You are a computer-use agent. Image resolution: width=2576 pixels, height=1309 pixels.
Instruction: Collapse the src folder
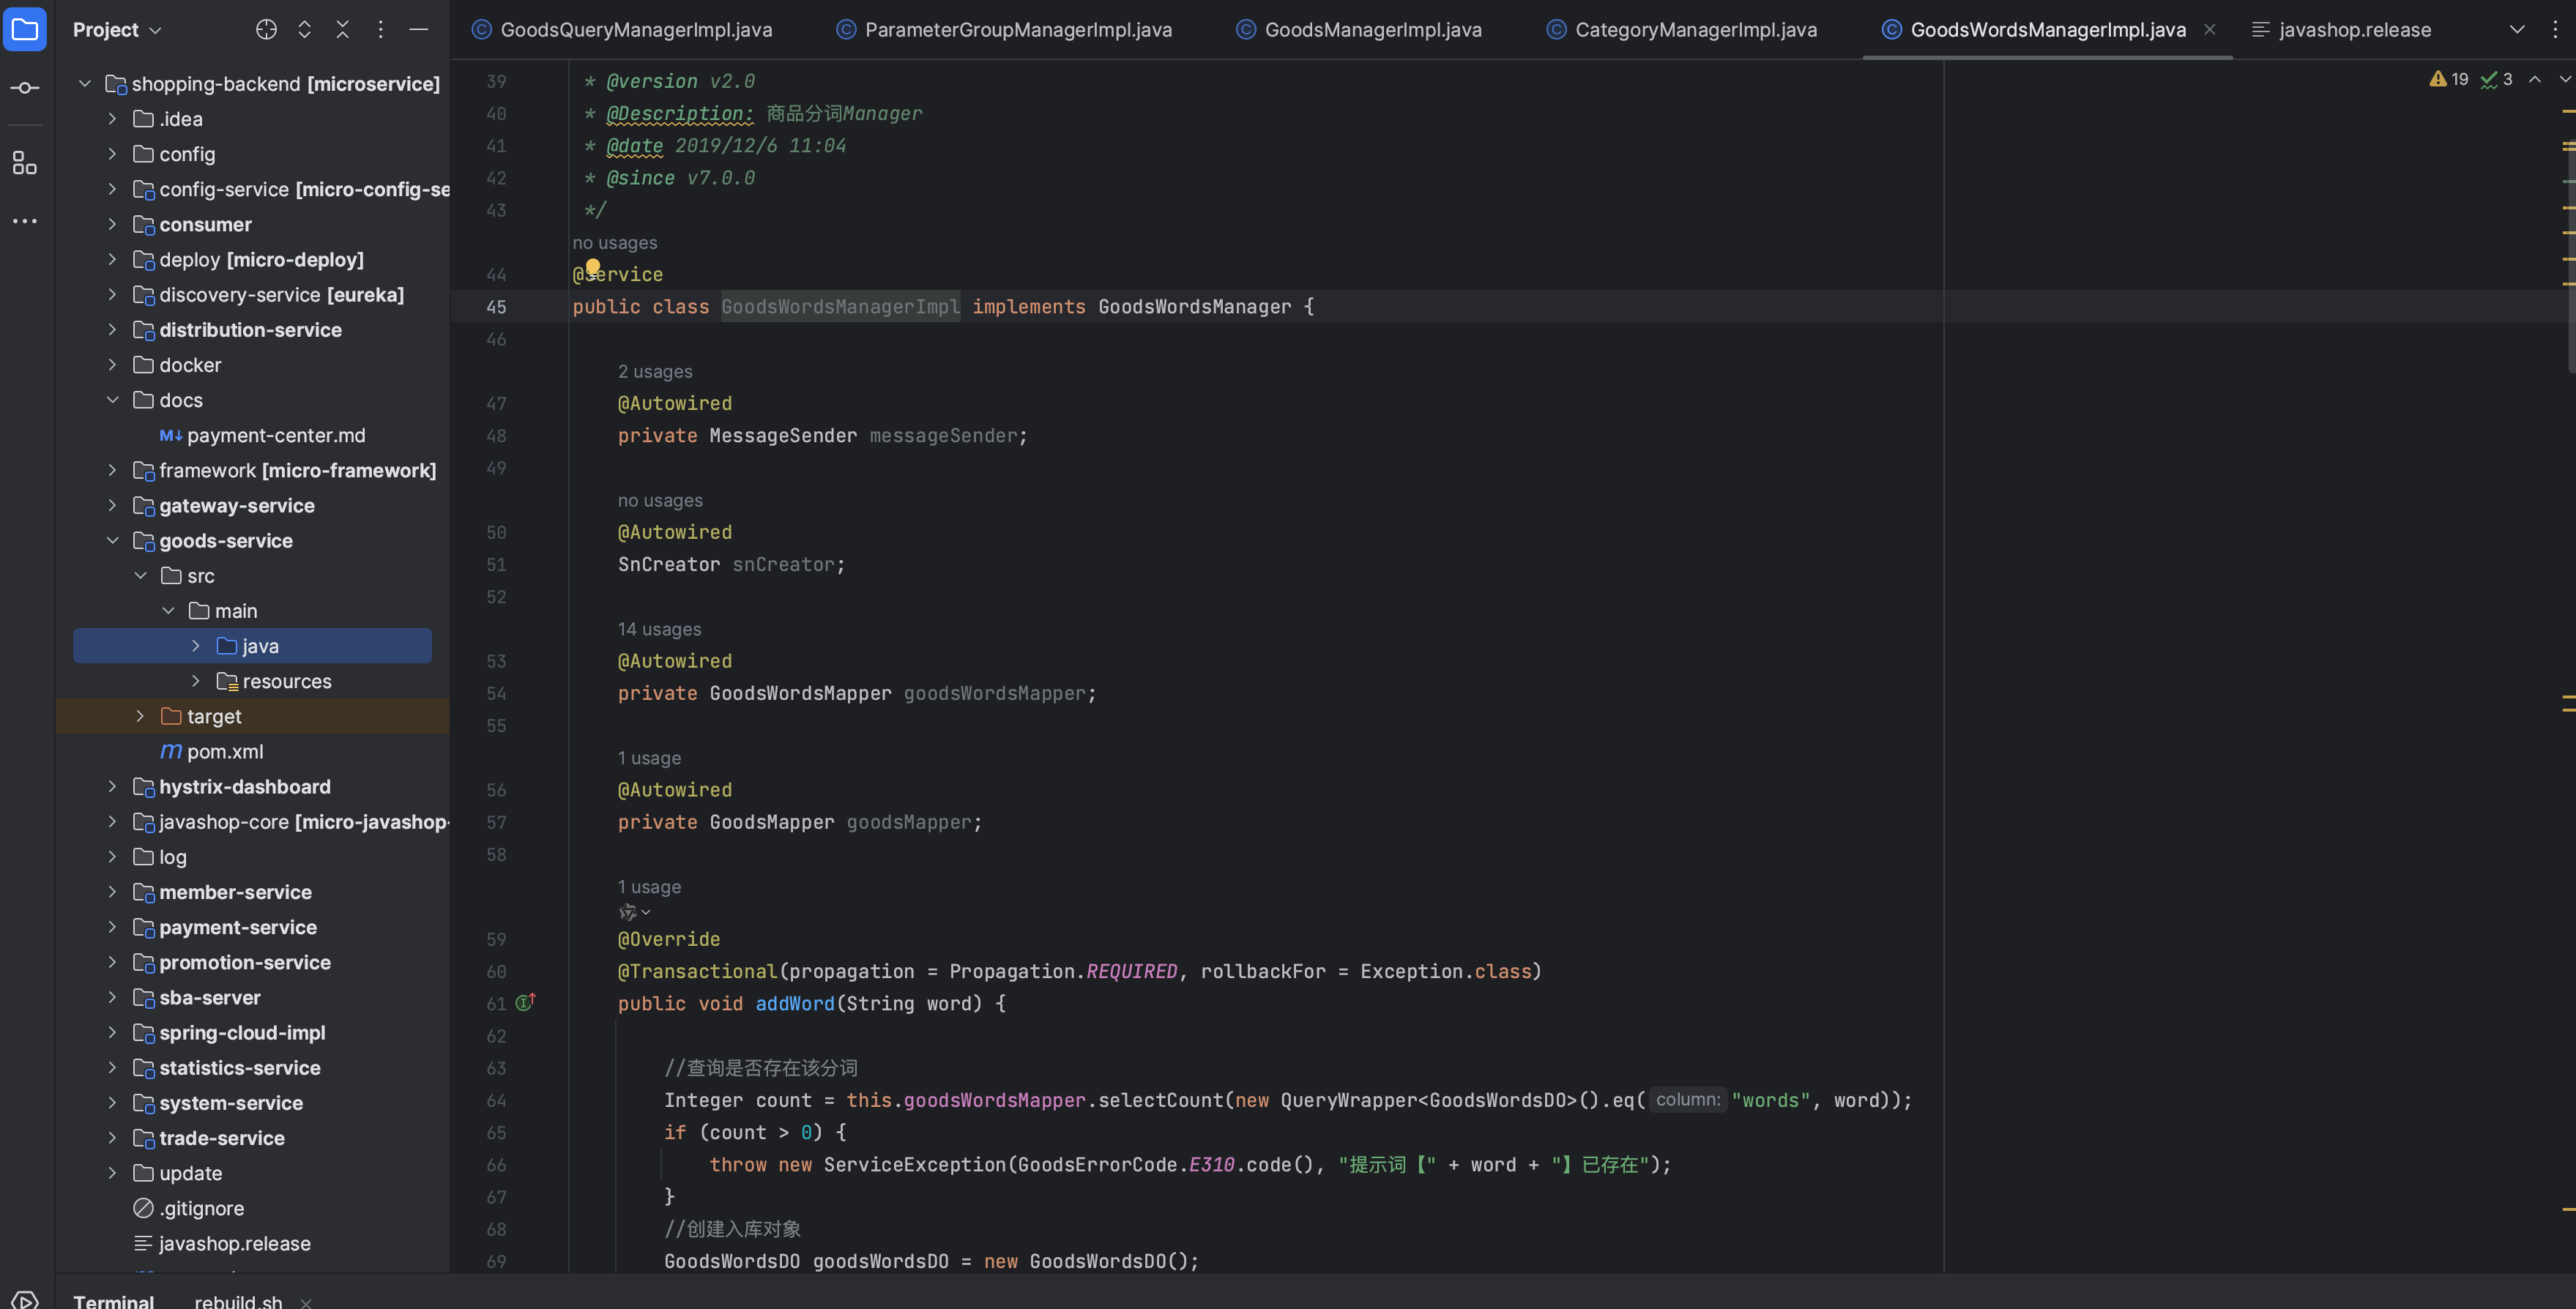tap(140, 575)
